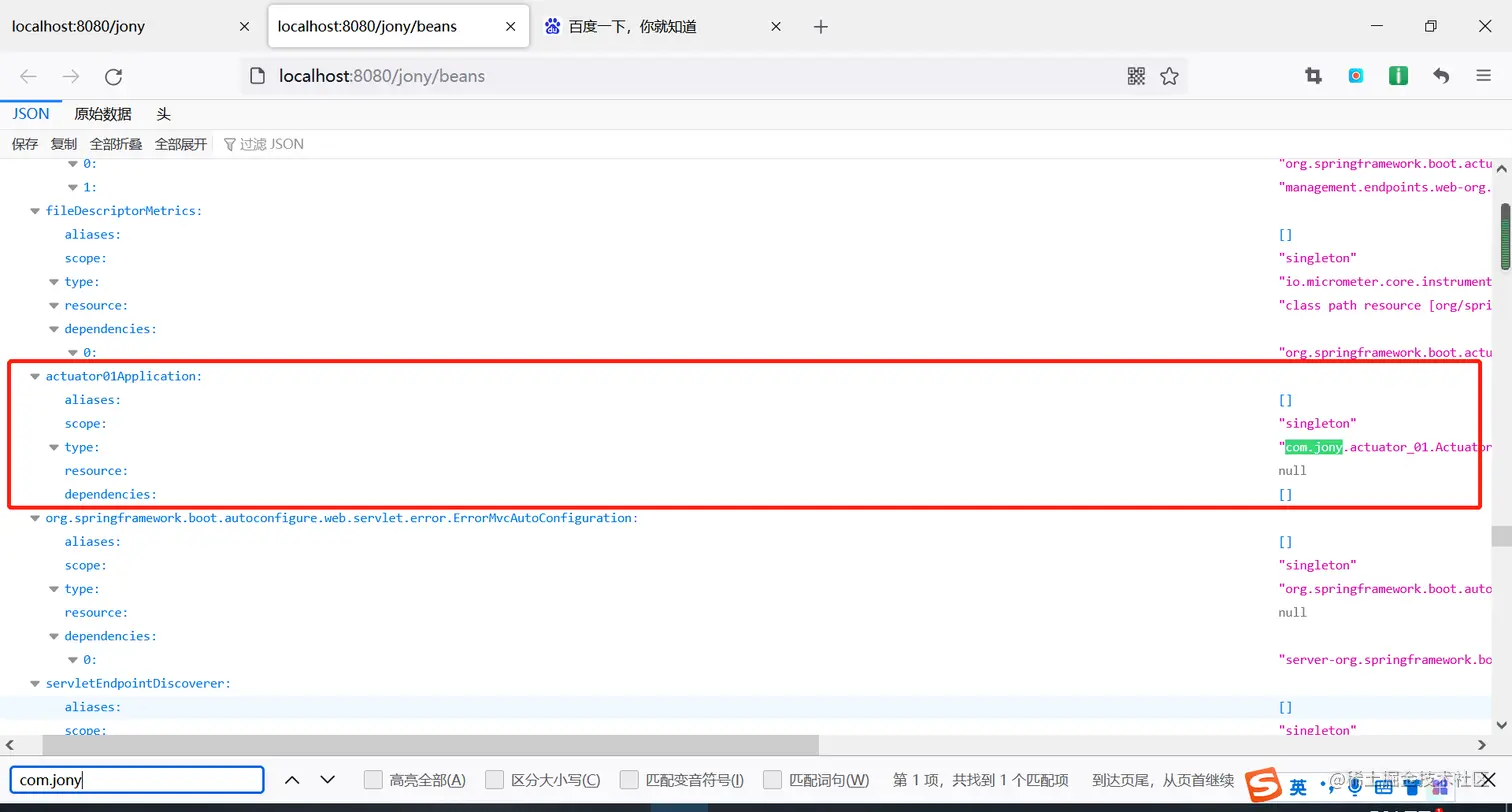Collapse dependencies under ErrorMvcAutoConfiguration
This screenshot has width=1512, height=812.
point(54,636)
